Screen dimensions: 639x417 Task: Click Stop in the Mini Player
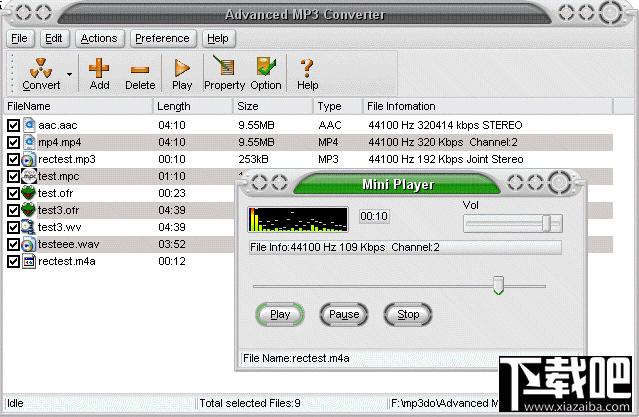coord(408,314)
